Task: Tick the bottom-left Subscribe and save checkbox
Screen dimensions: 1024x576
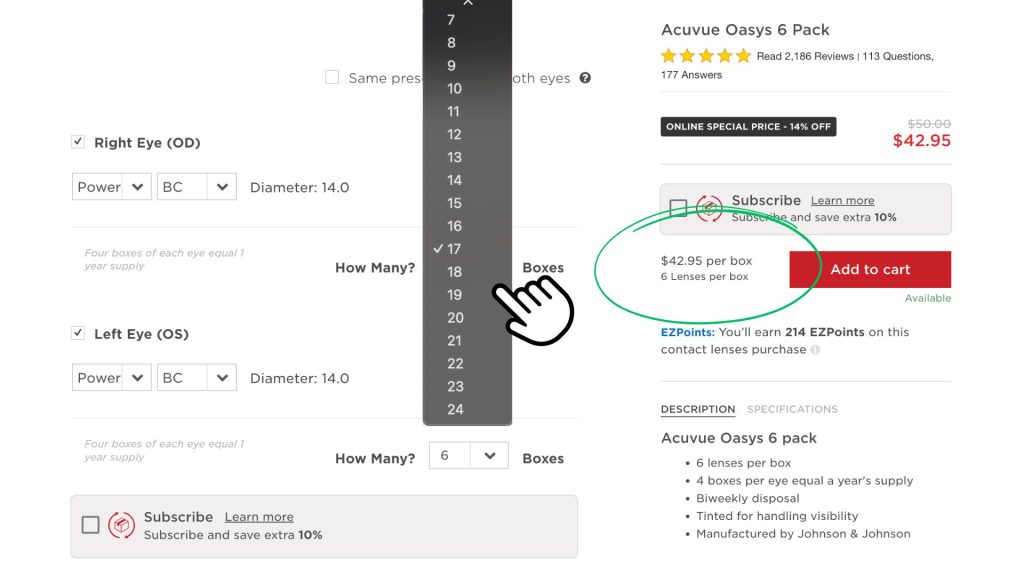Action: (91, 525)
